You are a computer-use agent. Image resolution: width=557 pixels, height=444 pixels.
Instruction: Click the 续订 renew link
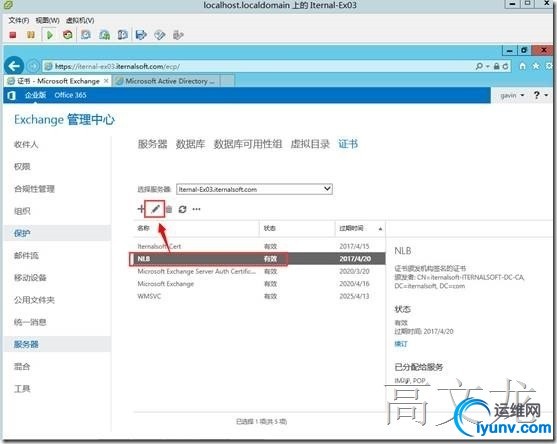(x=401, y=344)
